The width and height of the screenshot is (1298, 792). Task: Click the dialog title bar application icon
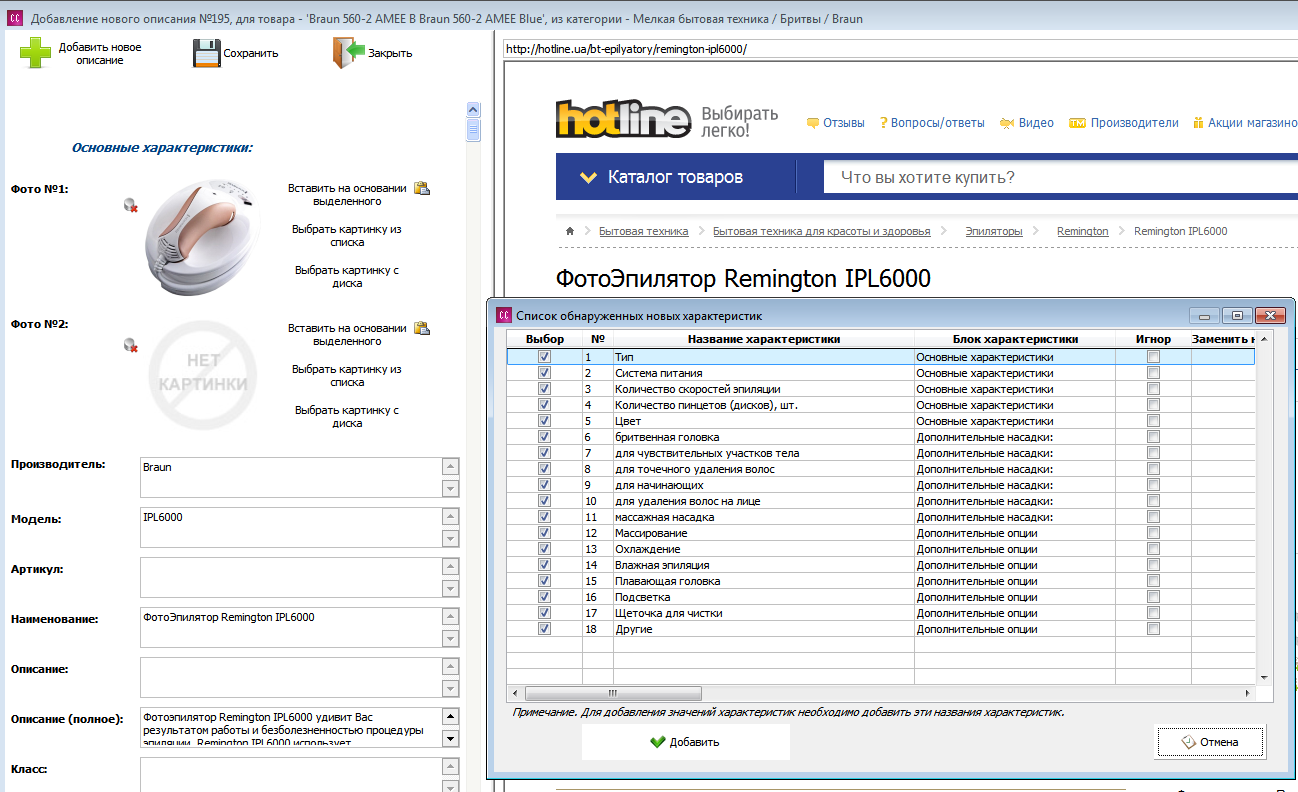[503, 315]
